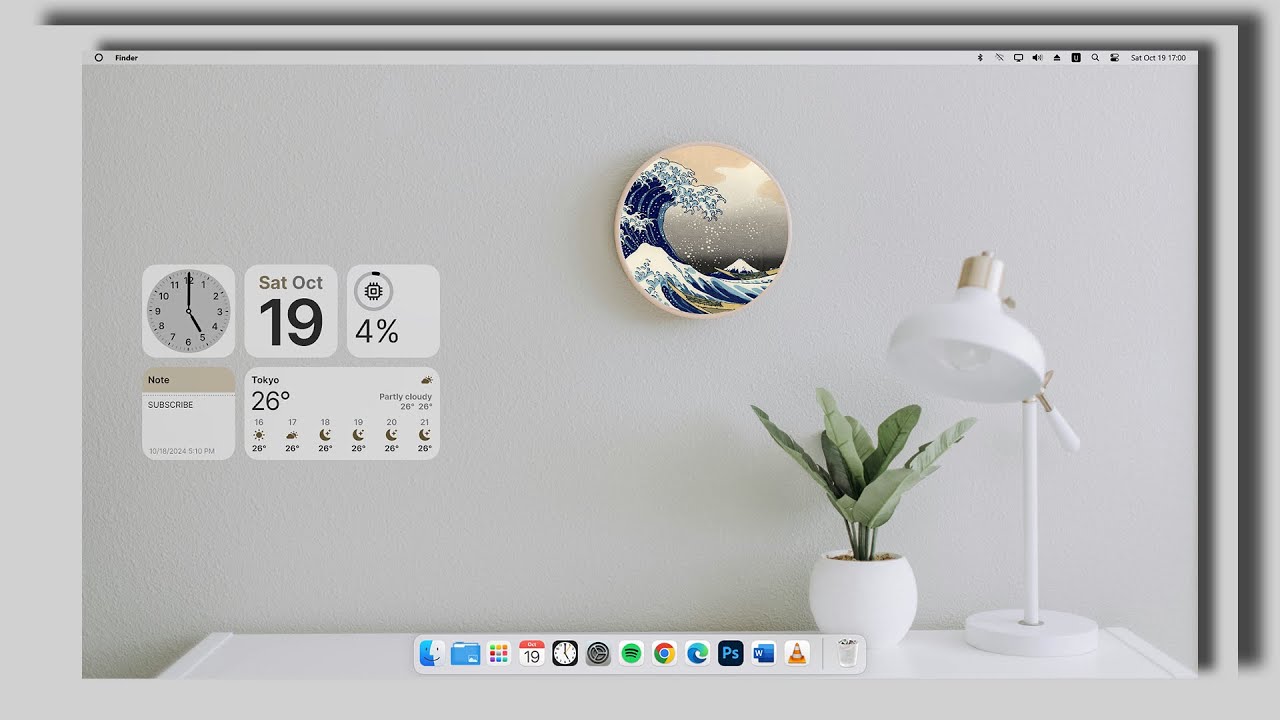Open Launchpad colorful grid icon
Screen dimensions: 1280x720
point(498,654)
